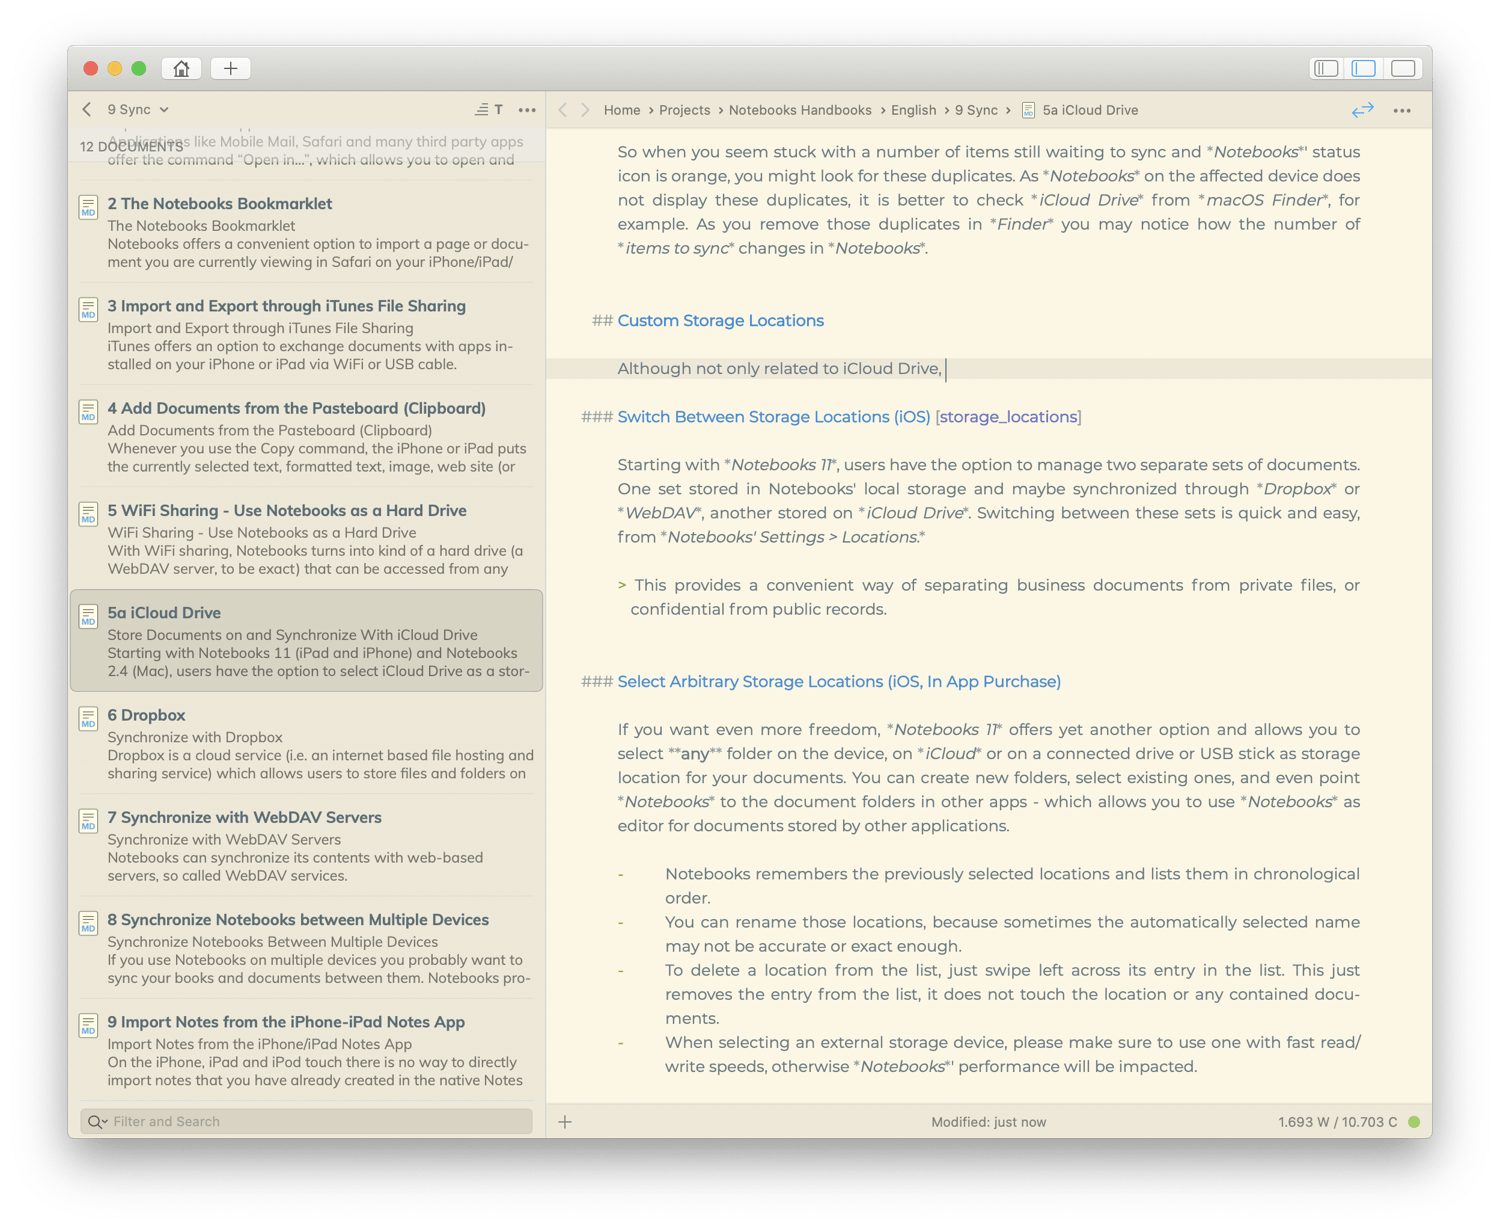Image resolution: width=1500 pixels, height=1227 pixels.
Task: Open 5 WiFi Sharing document
Action: [x=306, y=539]
